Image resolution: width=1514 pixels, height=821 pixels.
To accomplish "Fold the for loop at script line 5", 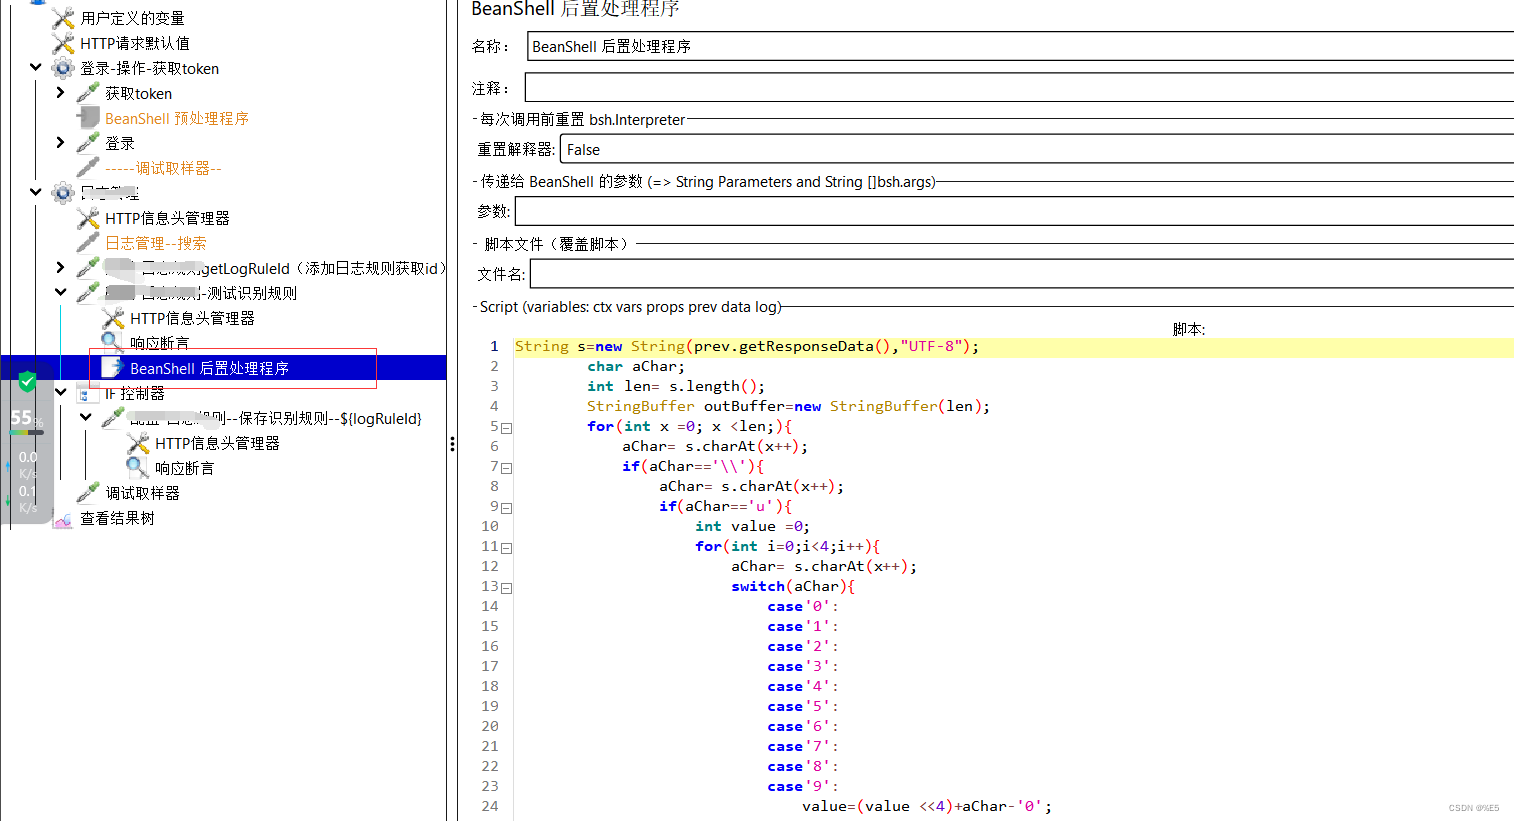I will tap(506, 428).
